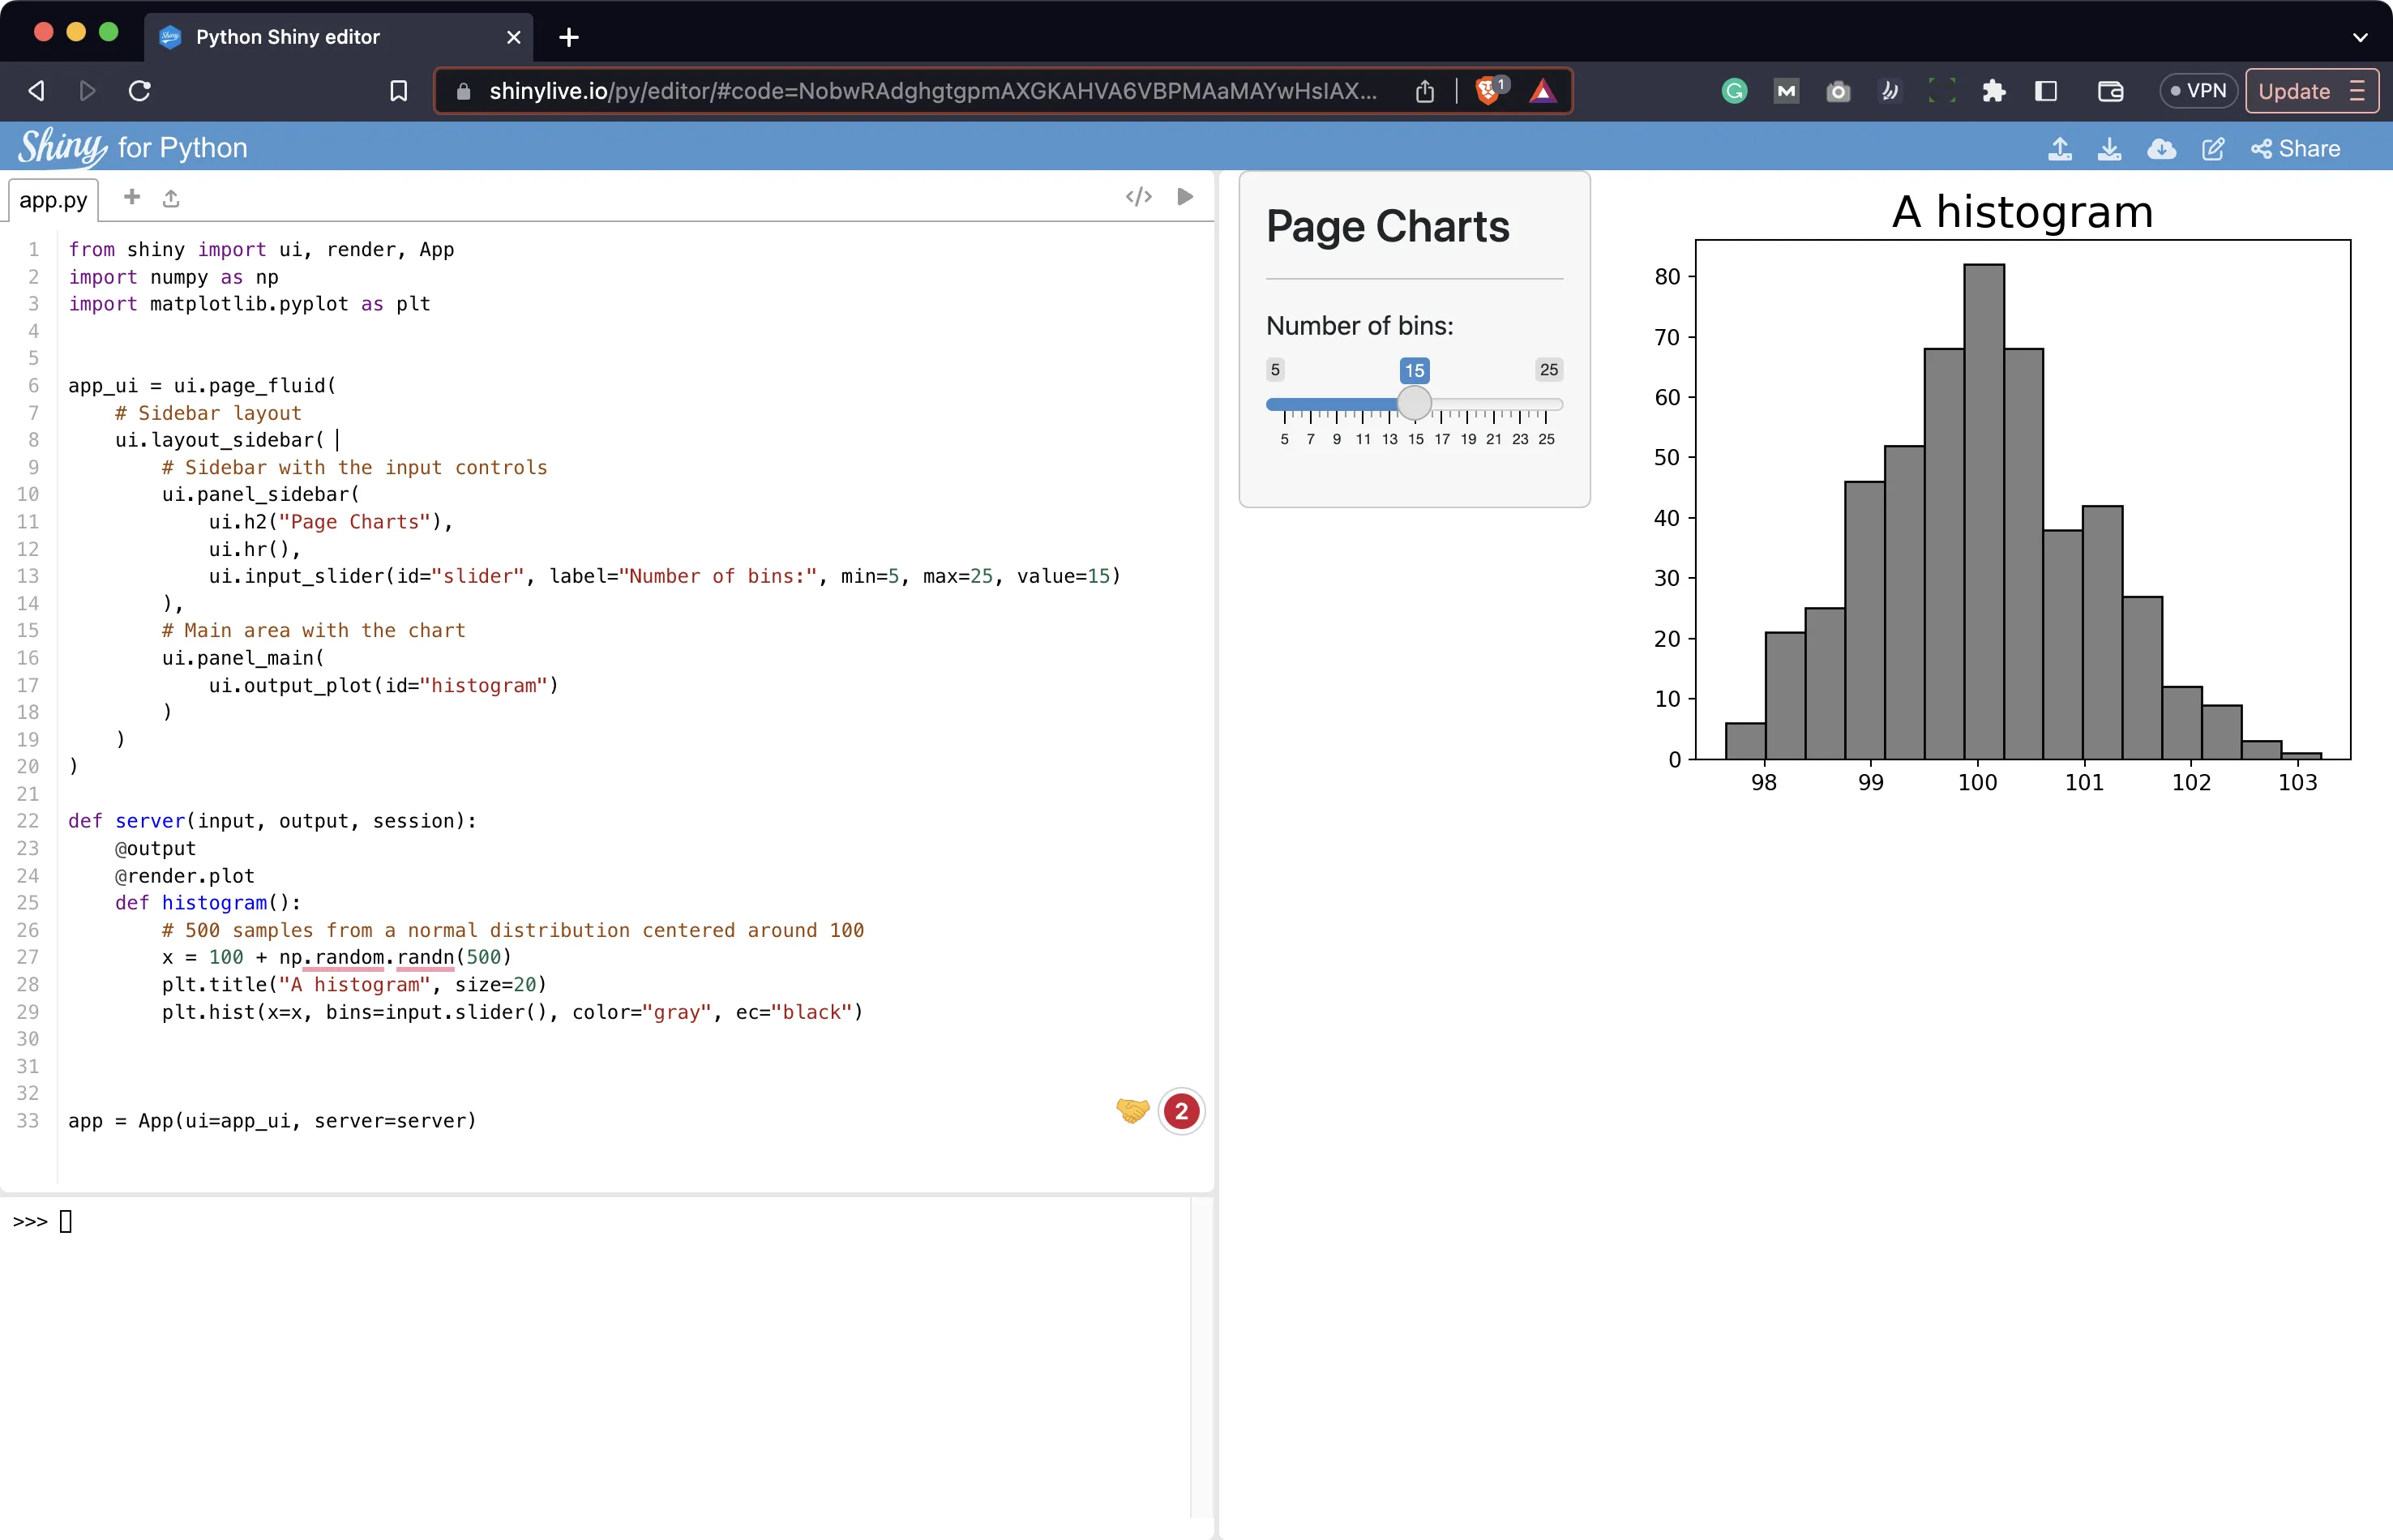Viewport: 2393px width, 1540px height.
Task: Click download to disk icon in Shiny header
Action: click(2109, 149)
